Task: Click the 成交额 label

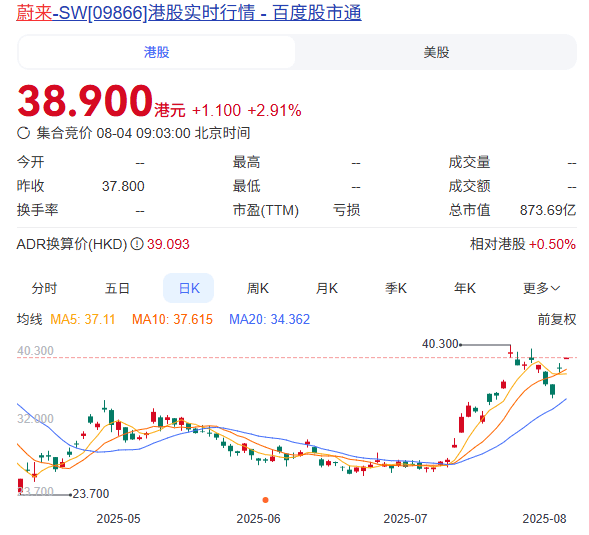Action: click(470, 186)
